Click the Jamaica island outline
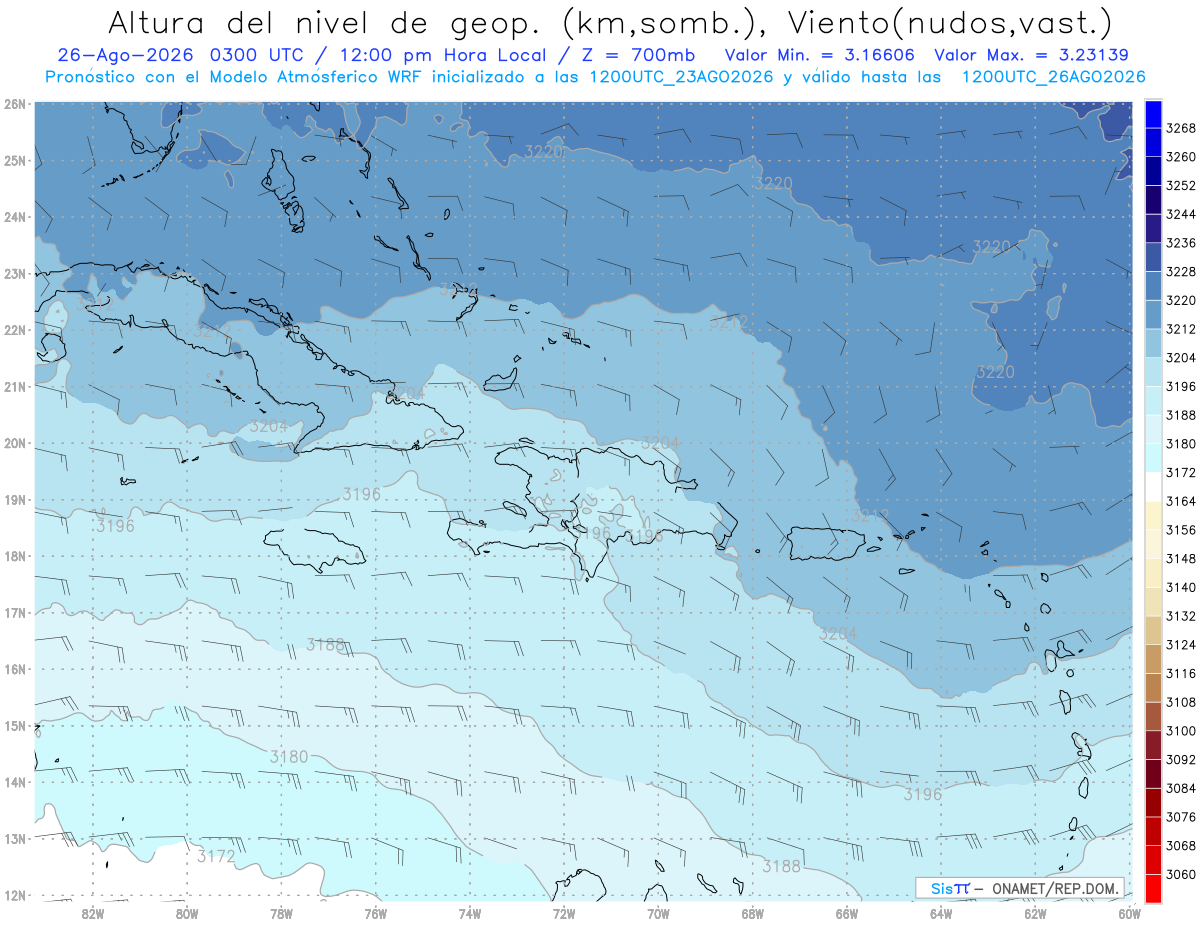The image size is (1200, 927). click(315, 550)
